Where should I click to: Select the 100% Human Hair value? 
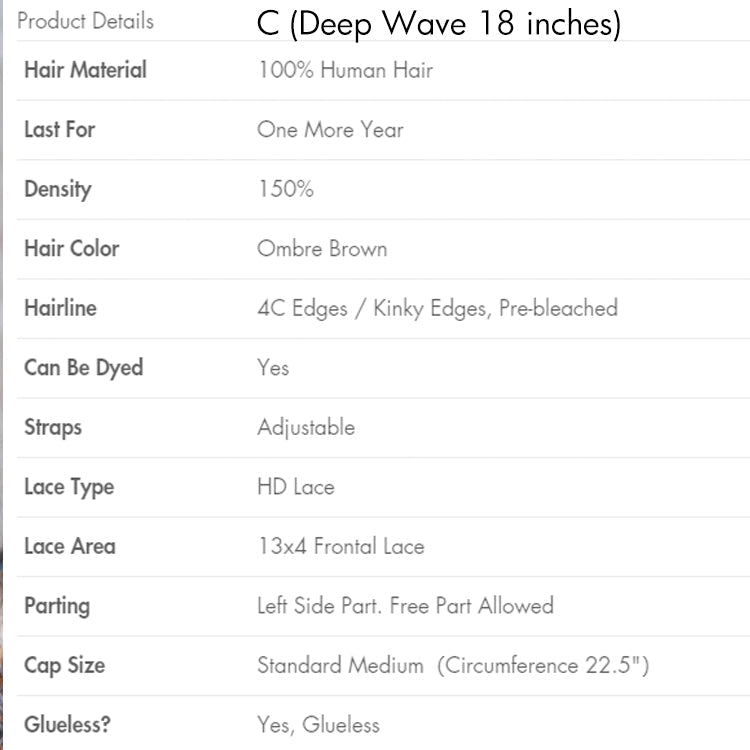(345, 70)
